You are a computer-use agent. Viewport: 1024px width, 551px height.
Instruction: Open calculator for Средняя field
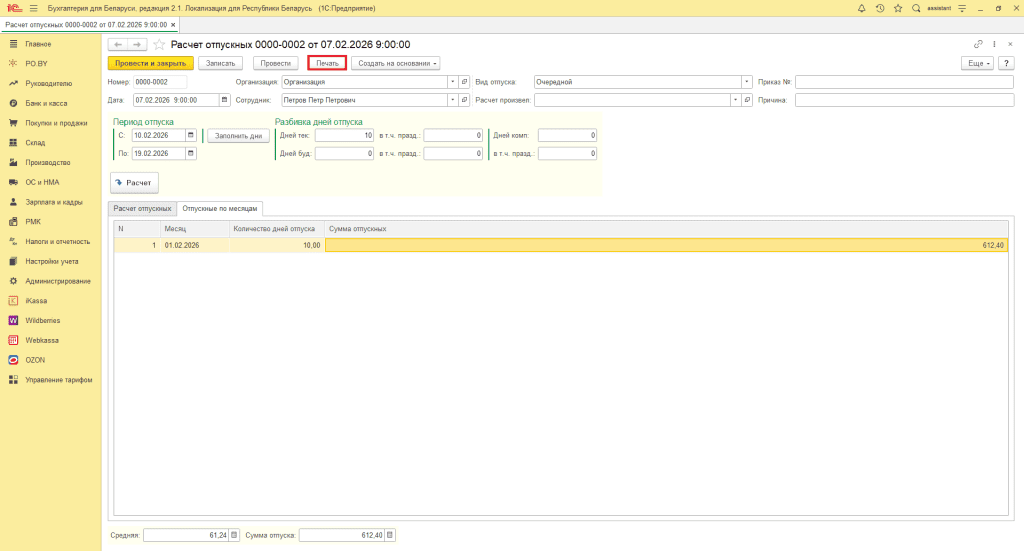coord(235,535)
